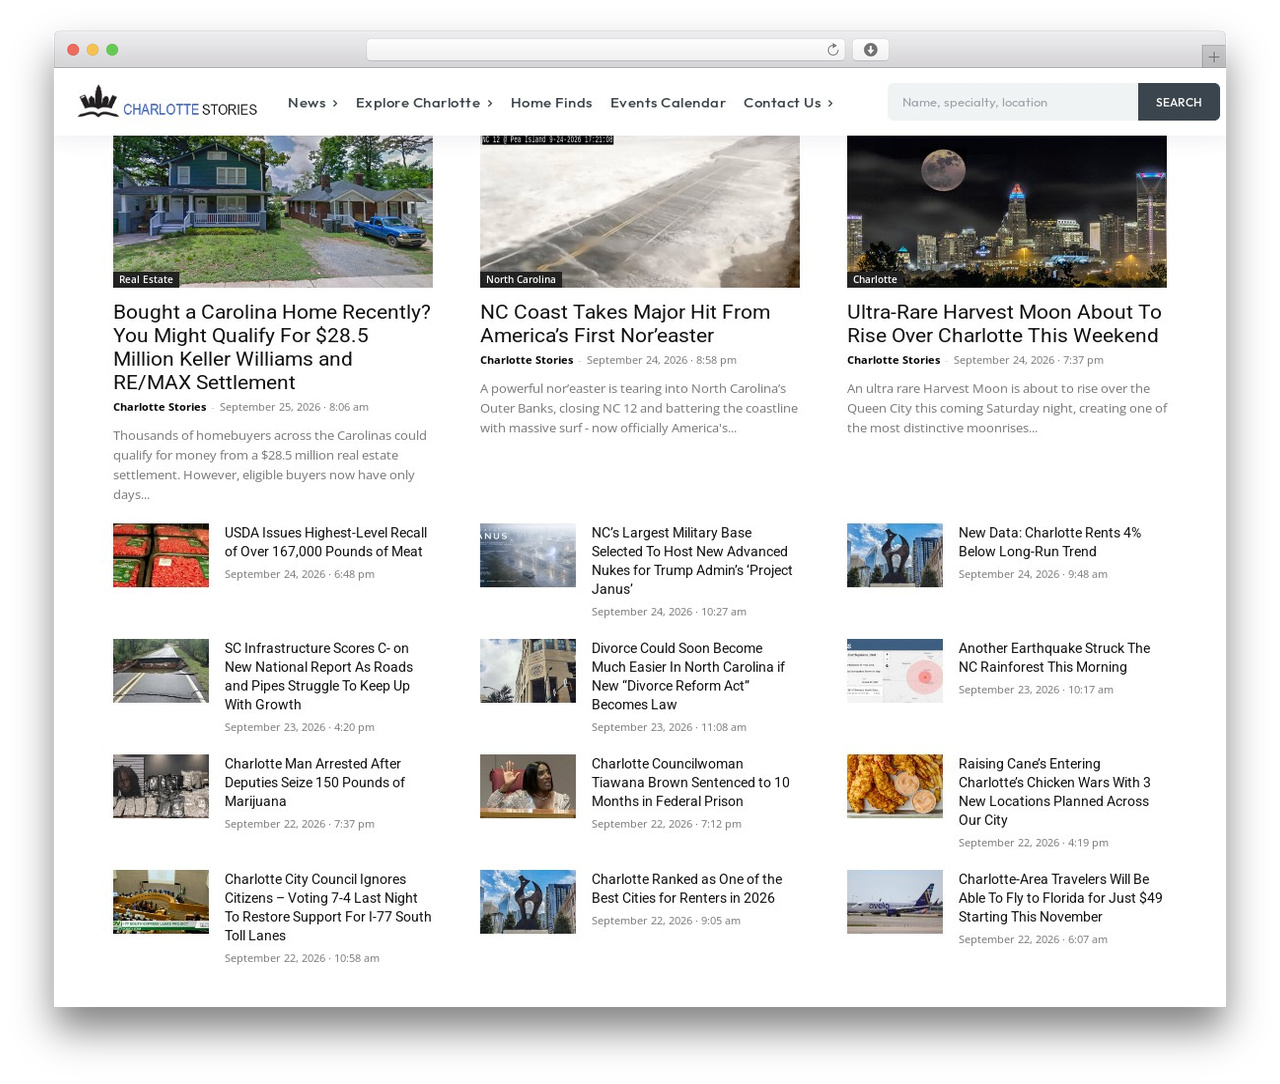Open the North Carolina category tag
1280x1084 pixels.
click(521, 279)
